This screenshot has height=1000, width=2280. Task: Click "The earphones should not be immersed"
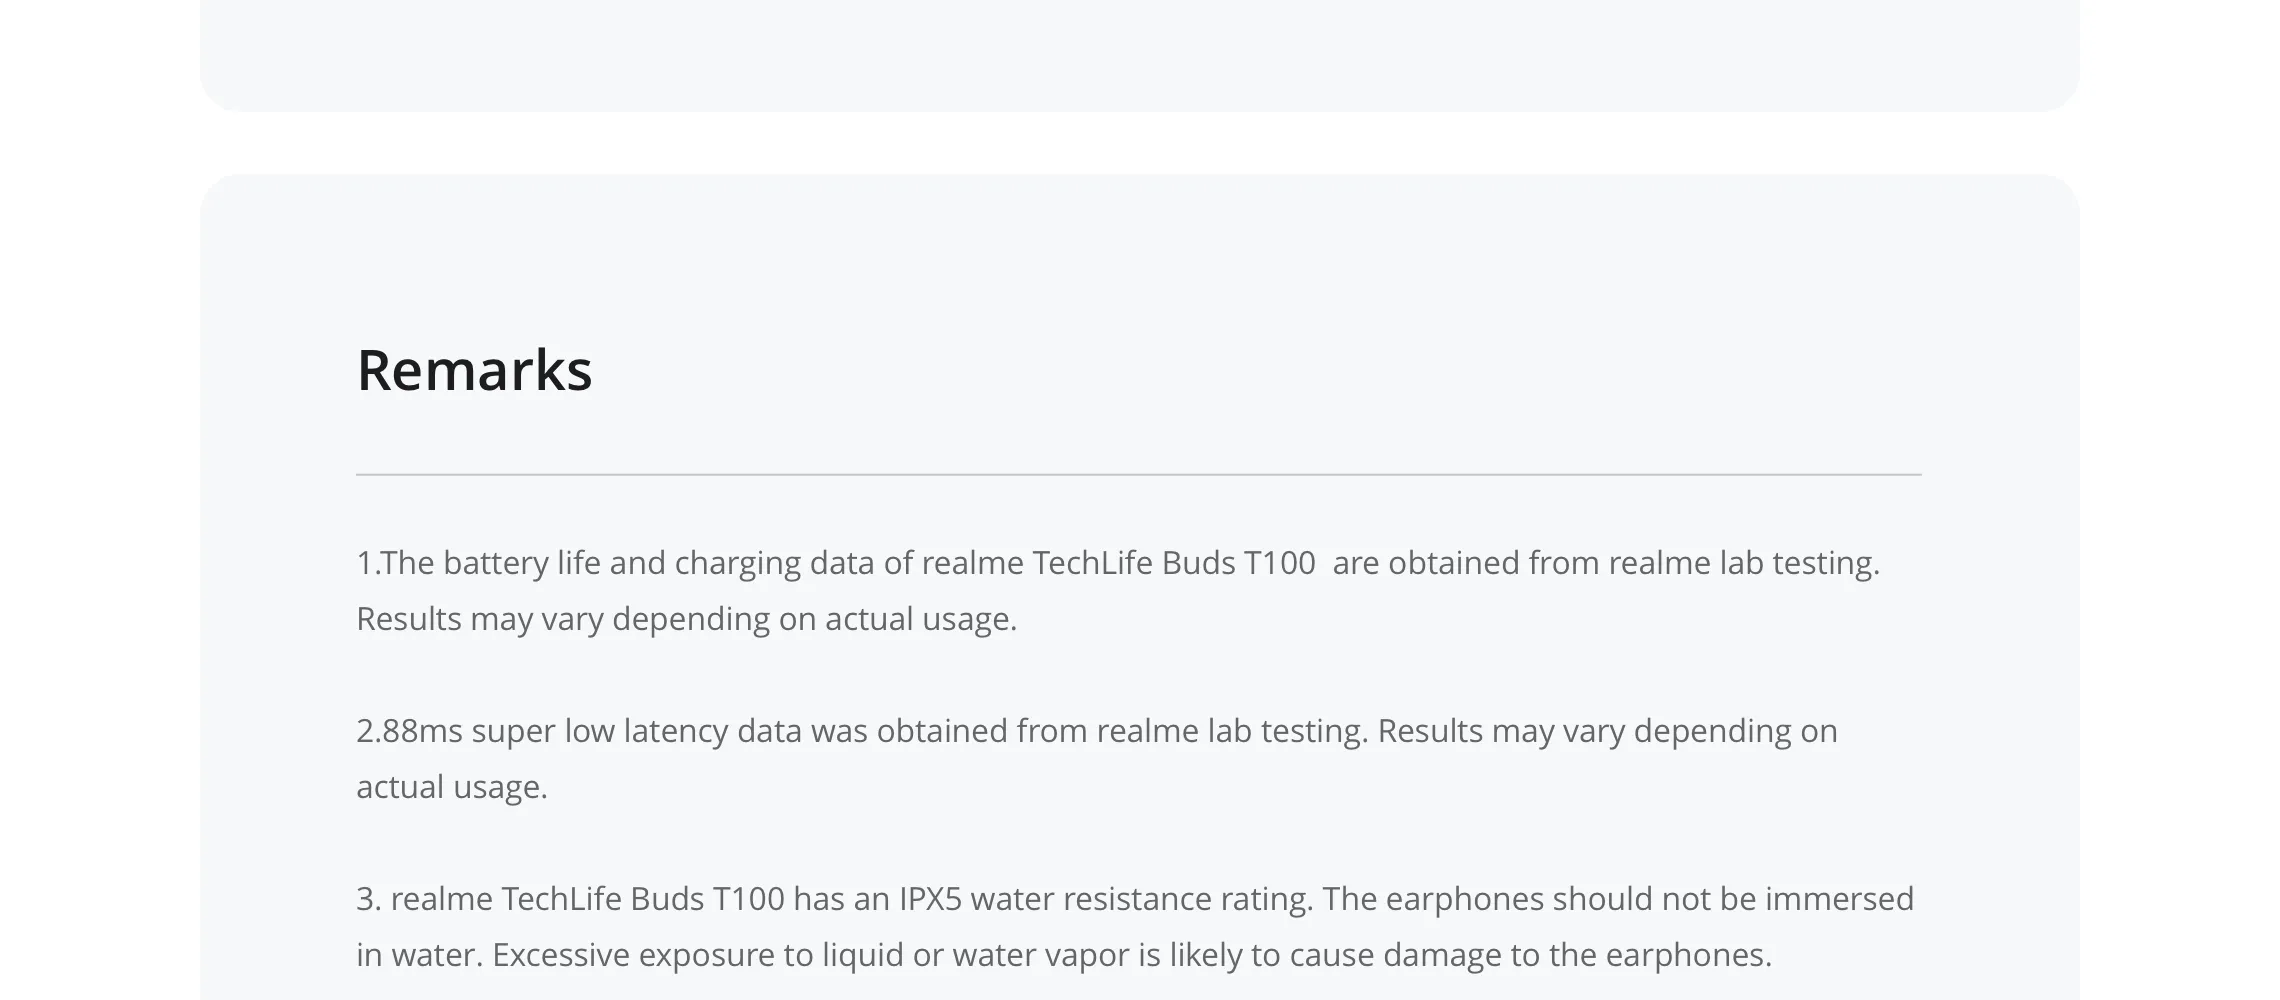(1618, 899)
